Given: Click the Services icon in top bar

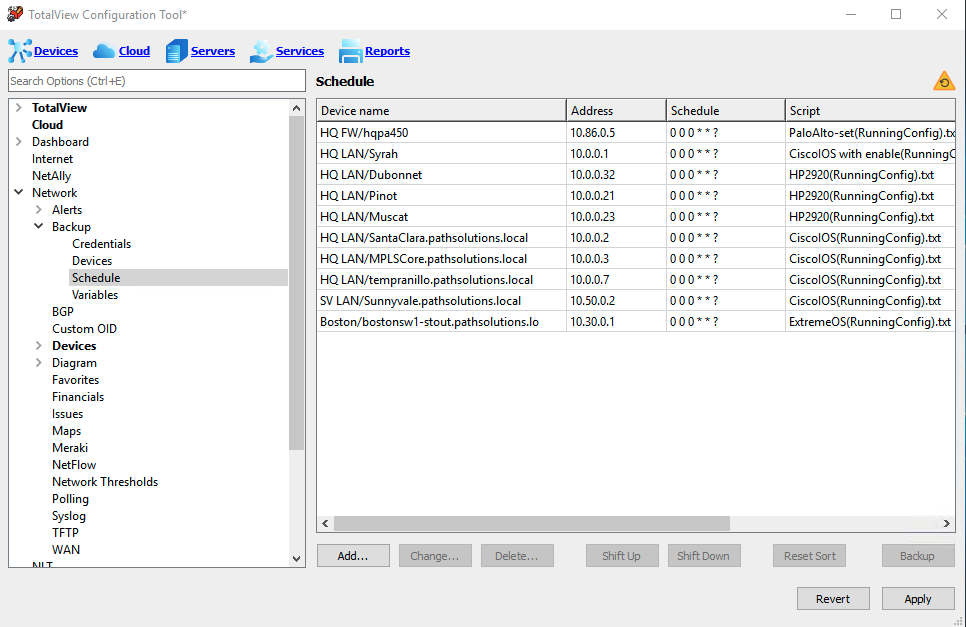Looking at the screenshot, I should pos(261,51).
